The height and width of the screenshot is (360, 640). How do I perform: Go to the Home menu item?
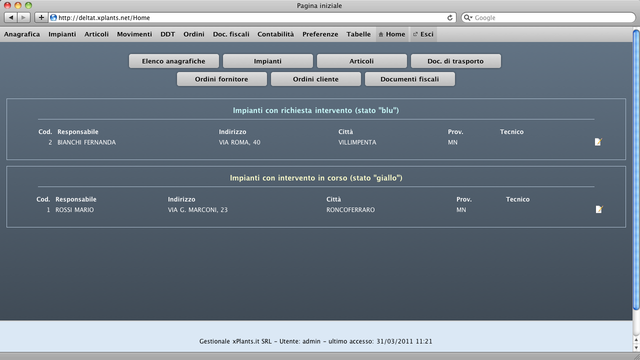click(x=392, y=34)
